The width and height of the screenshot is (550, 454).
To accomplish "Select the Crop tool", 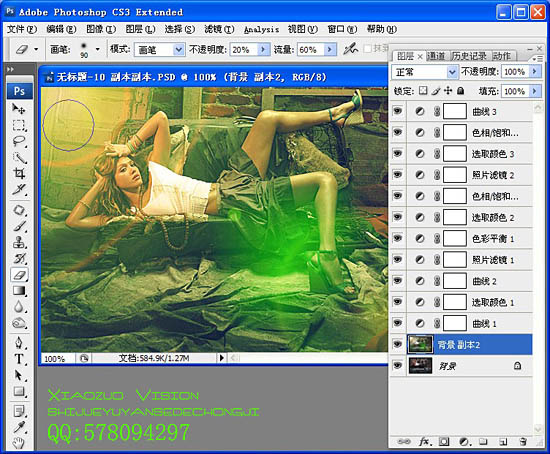I will [x=19, y=173].
